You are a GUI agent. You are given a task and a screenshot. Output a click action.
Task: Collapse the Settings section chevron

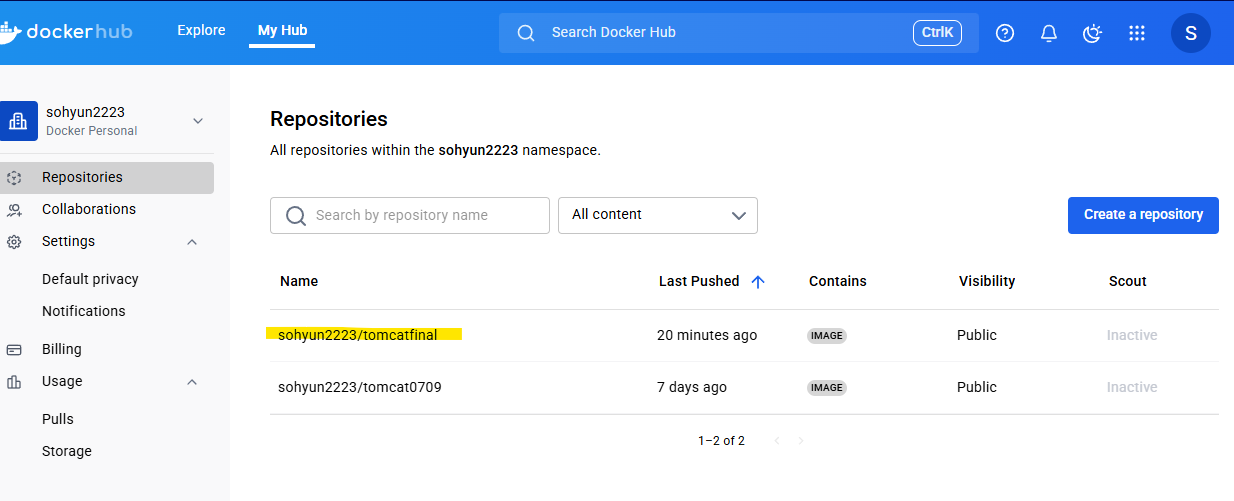tap(193, 242)
